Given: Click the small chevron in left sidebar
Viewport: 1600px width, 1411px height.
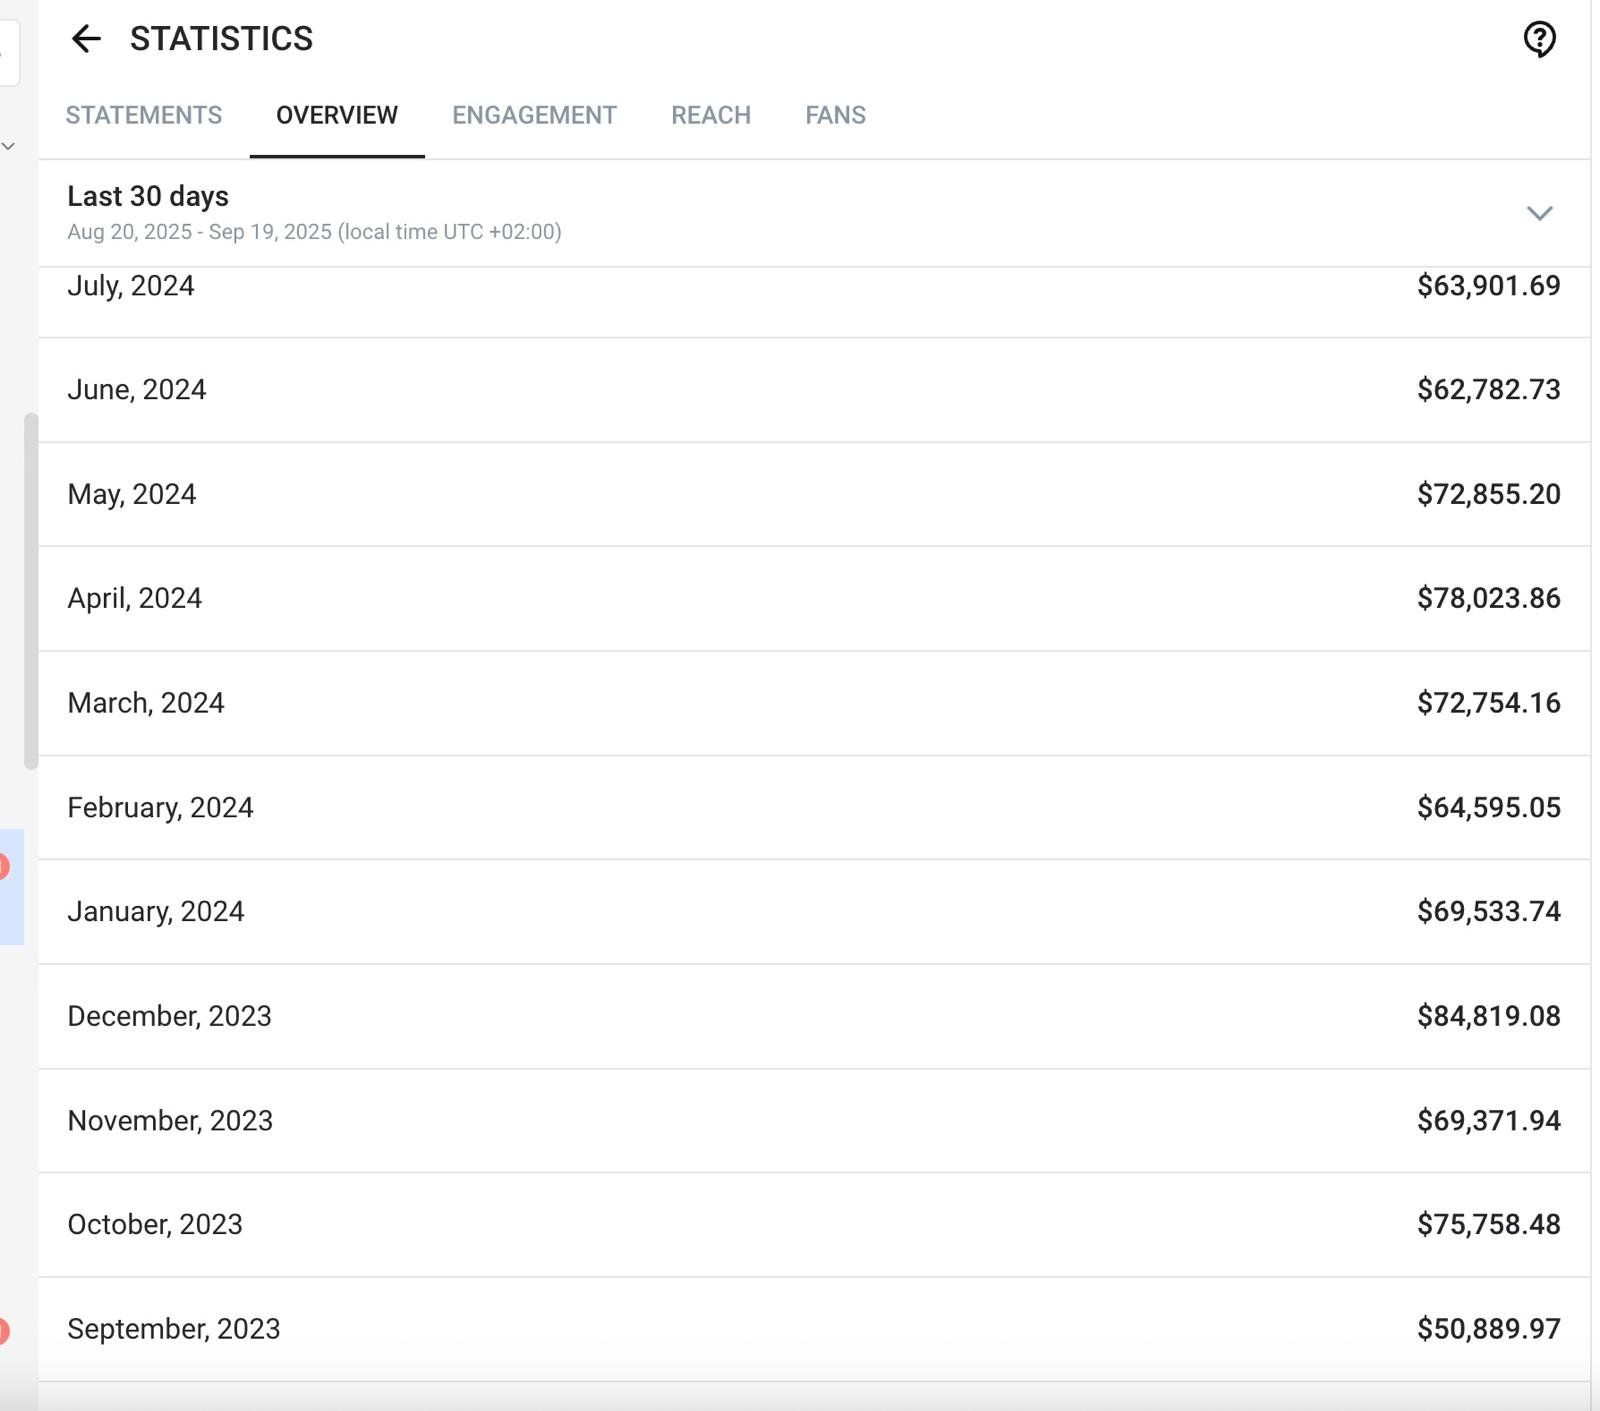Looking at the screenshot, I should pyautogui.click(x=9, y=147).
